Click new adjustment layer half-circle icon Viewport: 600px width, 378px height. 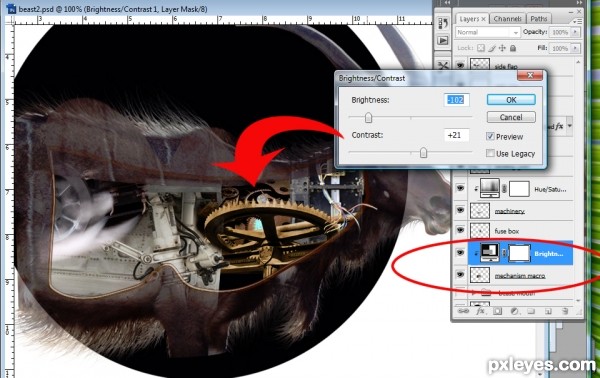point(514,311)
